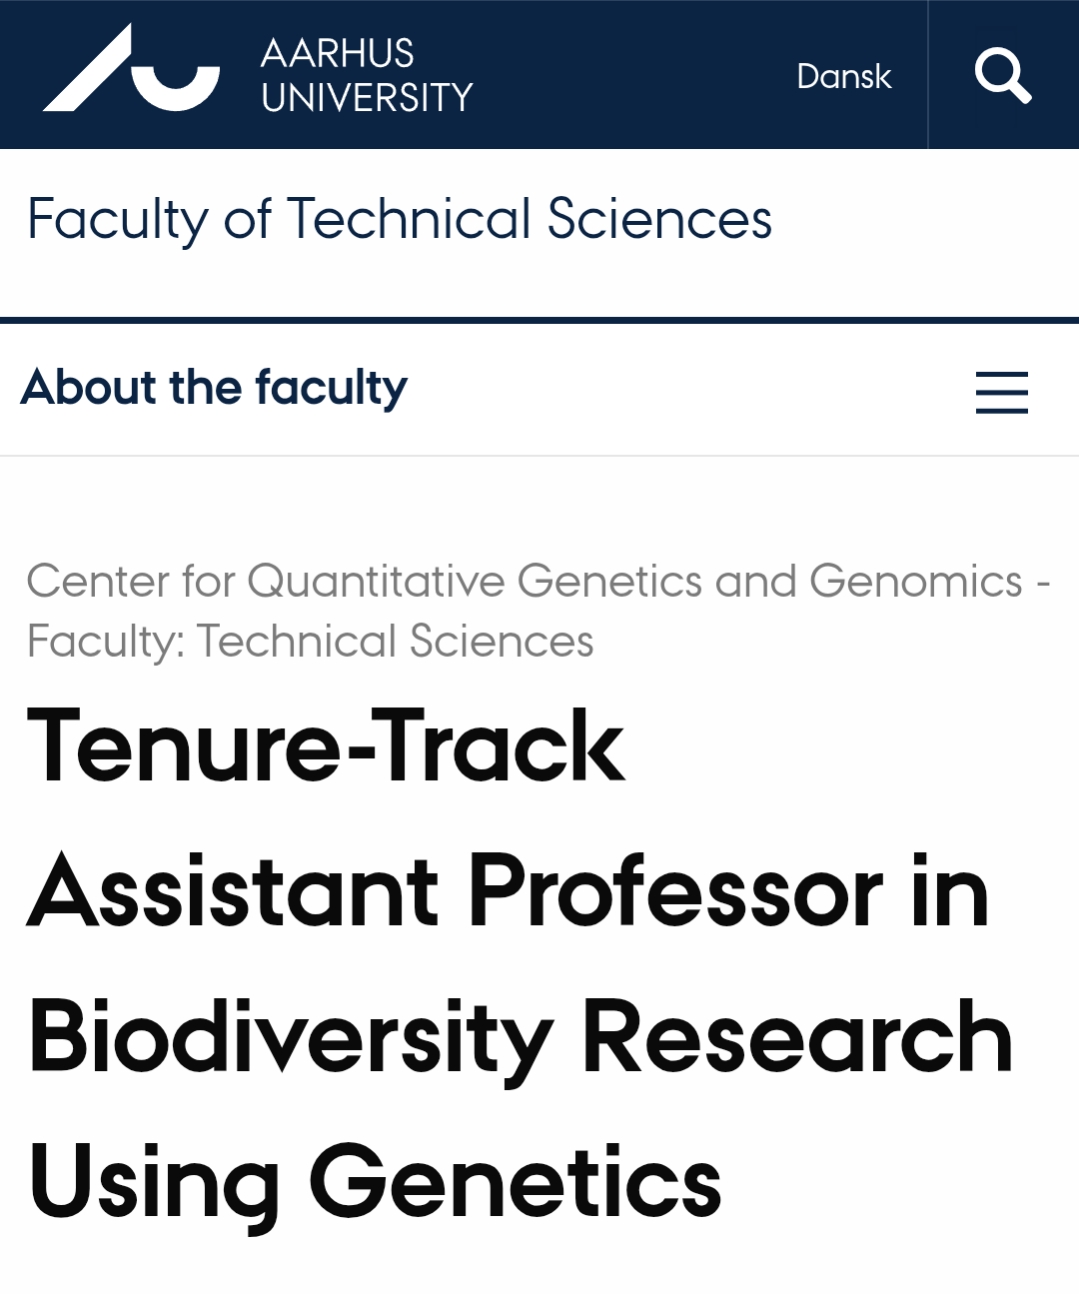Screen dimensions: 1079x1294
Task: Expand the hamburger menu beside About the faculty
Action: pos(1001,391)
